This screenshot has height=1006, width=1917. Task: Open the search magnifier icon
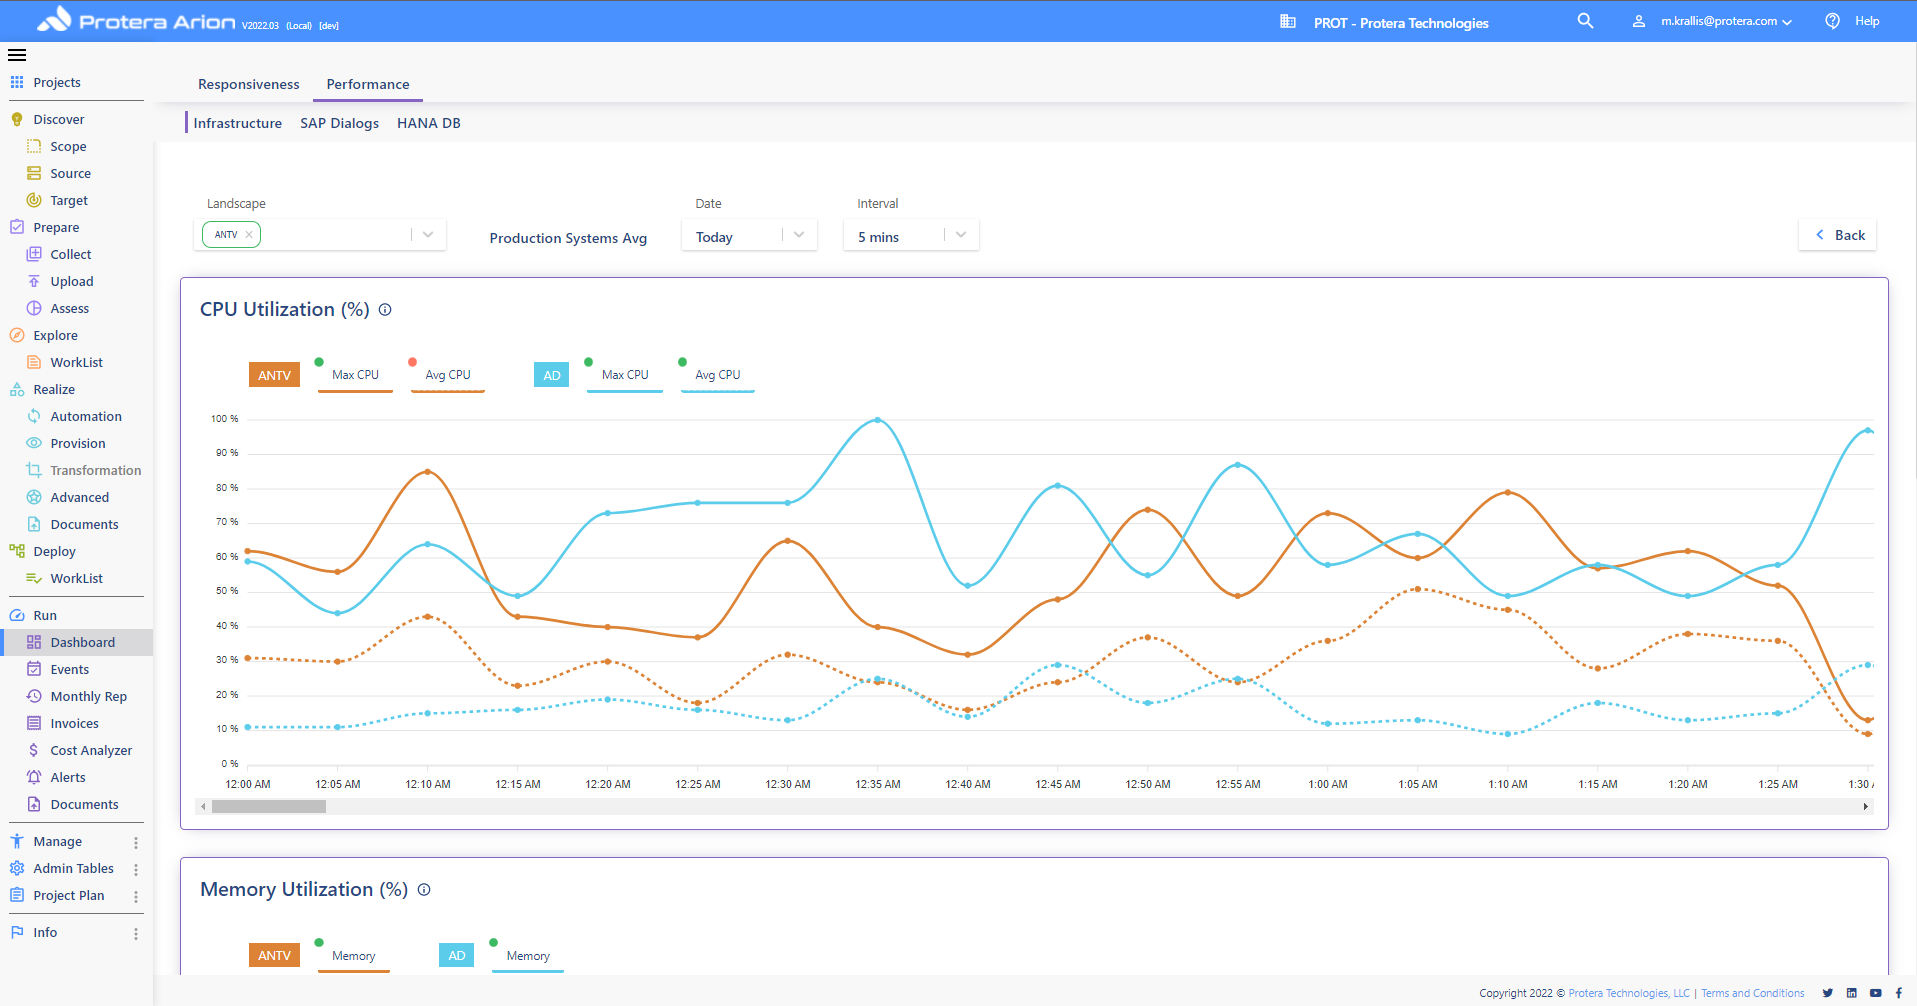(1585, 21)
